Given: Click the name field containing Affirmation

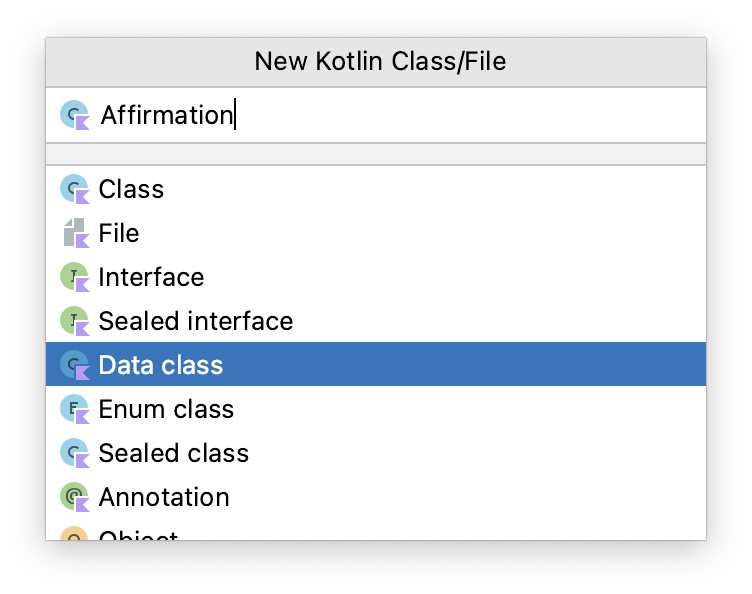Looking at the screenshot, I should point(400,115).
